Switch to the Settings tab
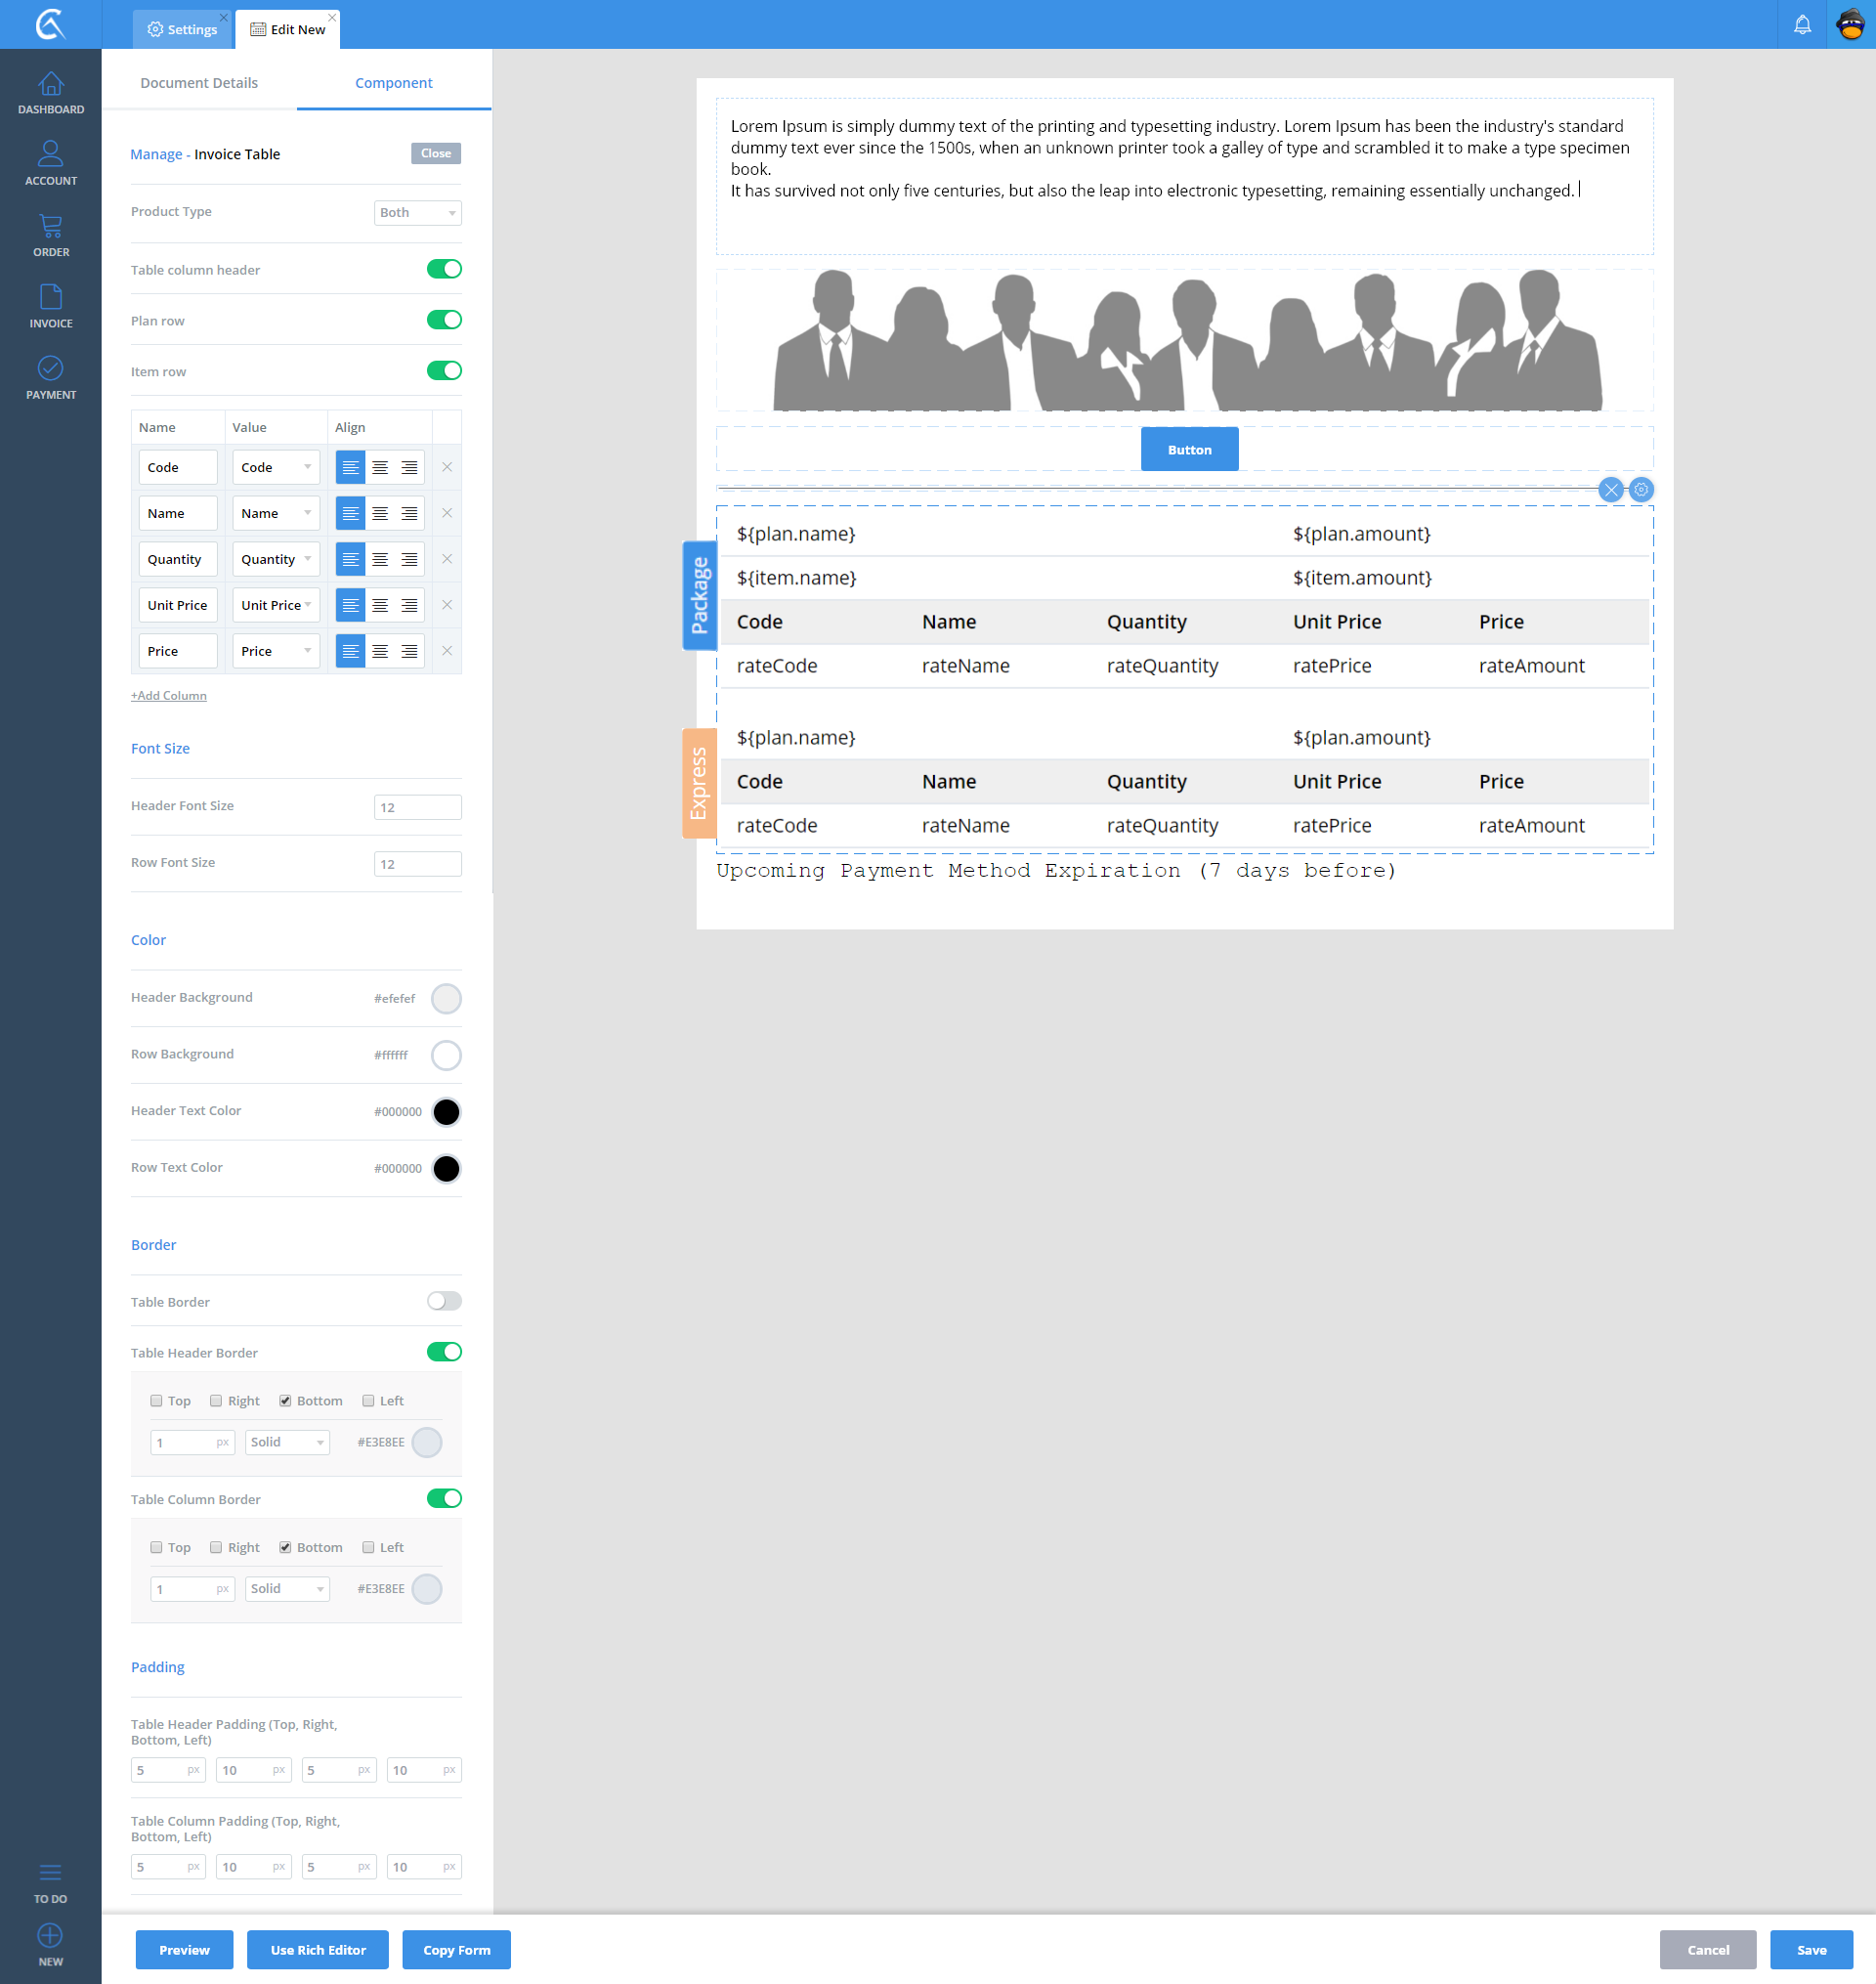 pos(182,29)
